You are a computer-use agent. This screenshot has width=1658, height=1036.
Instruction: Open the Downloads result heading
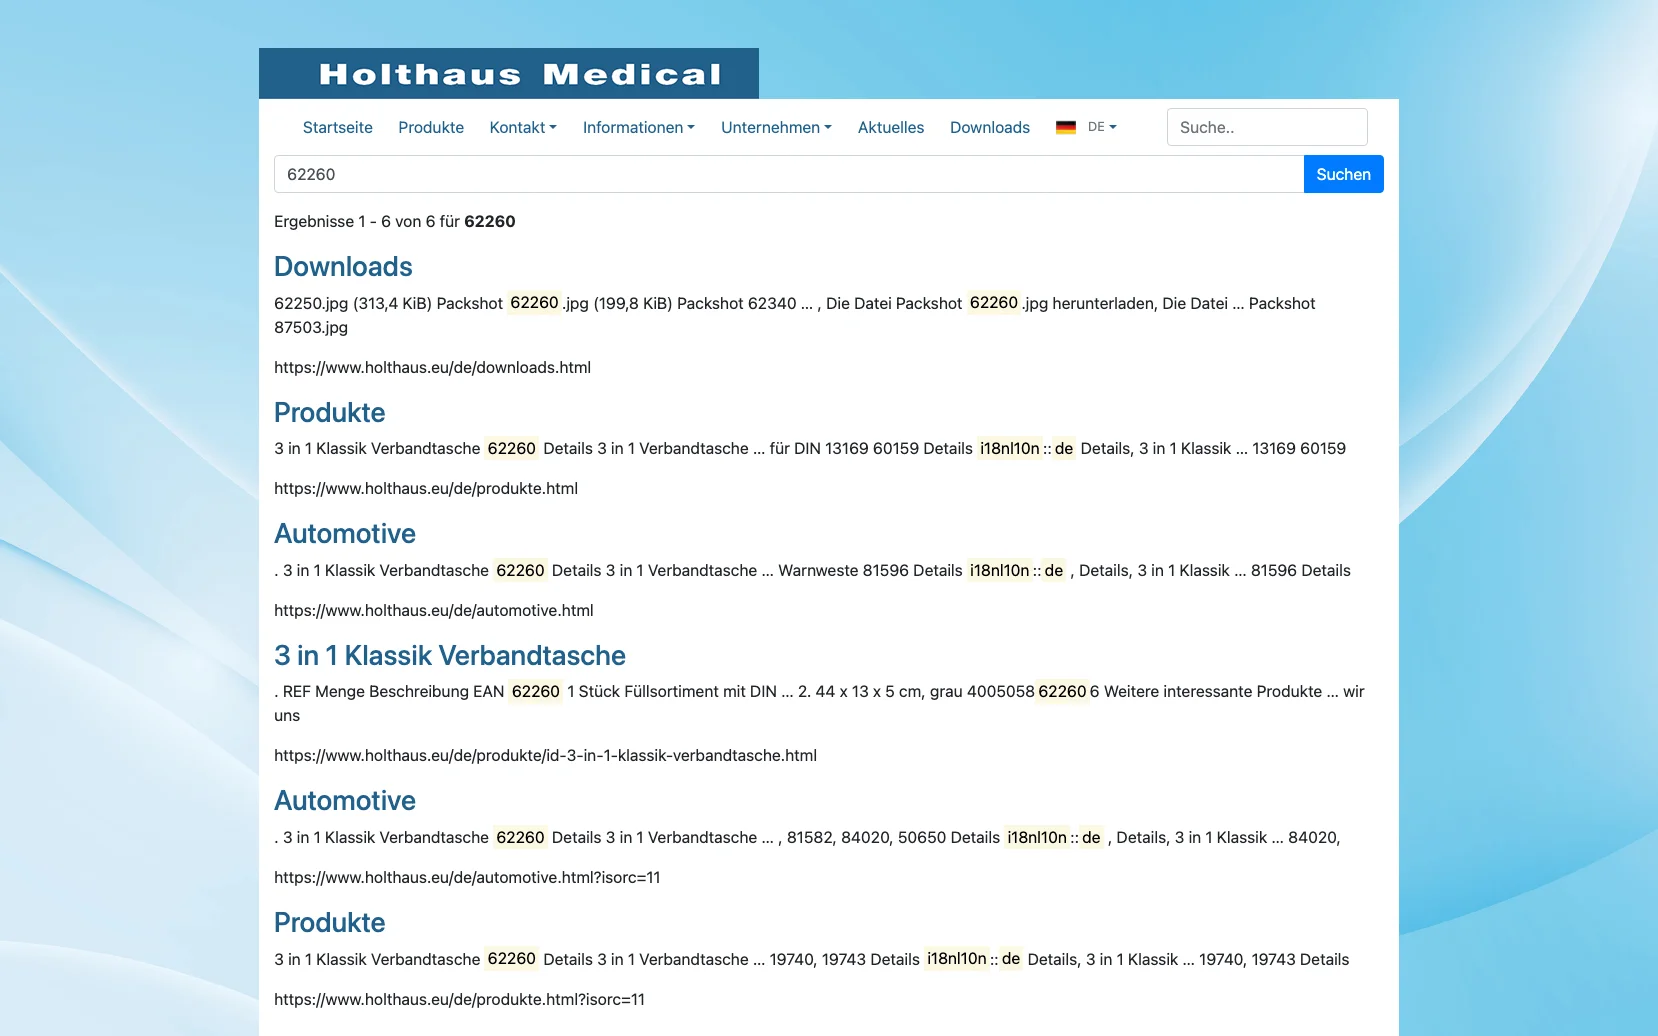pos(343,267)
